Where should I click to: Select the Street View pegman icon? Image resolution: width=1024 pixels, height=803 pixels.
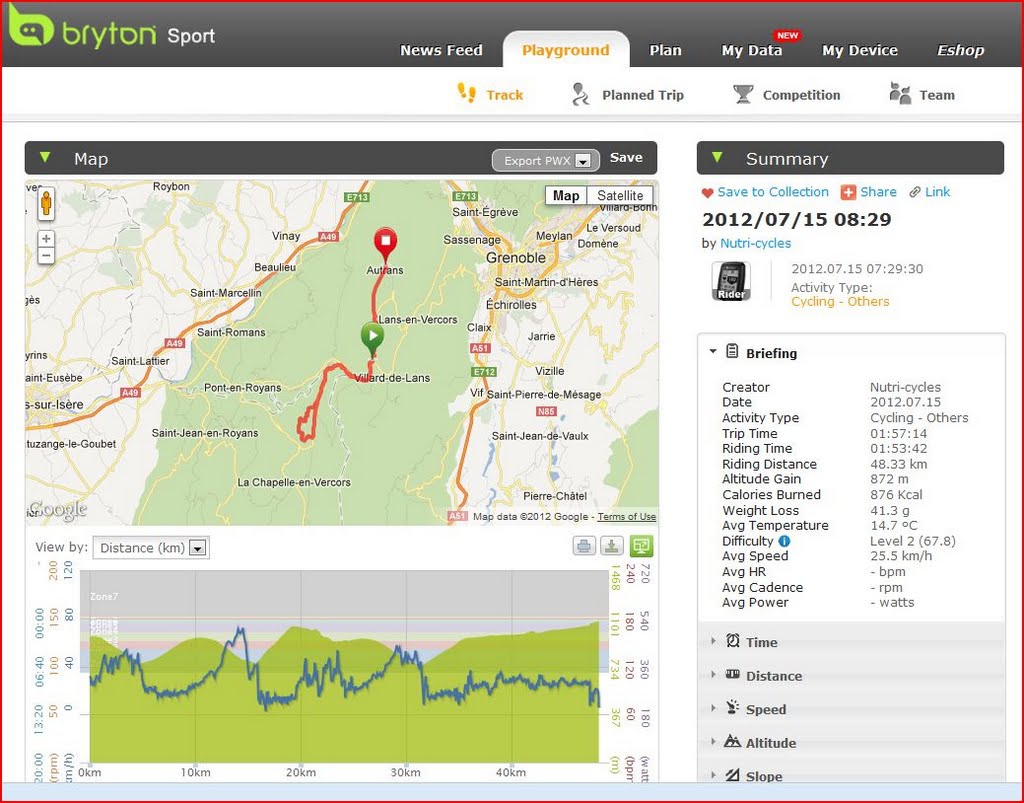46,204
